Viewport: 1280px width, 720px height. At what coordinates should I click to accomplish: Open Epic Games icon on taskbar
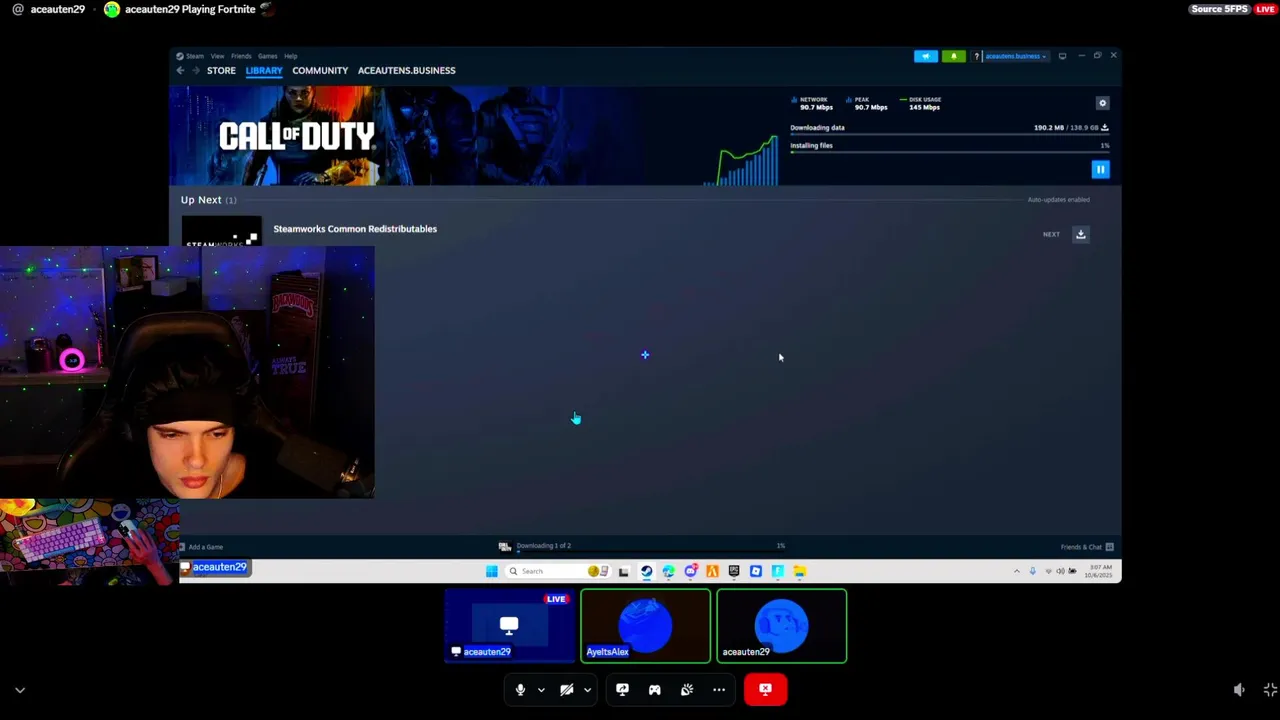coord(734,571)
